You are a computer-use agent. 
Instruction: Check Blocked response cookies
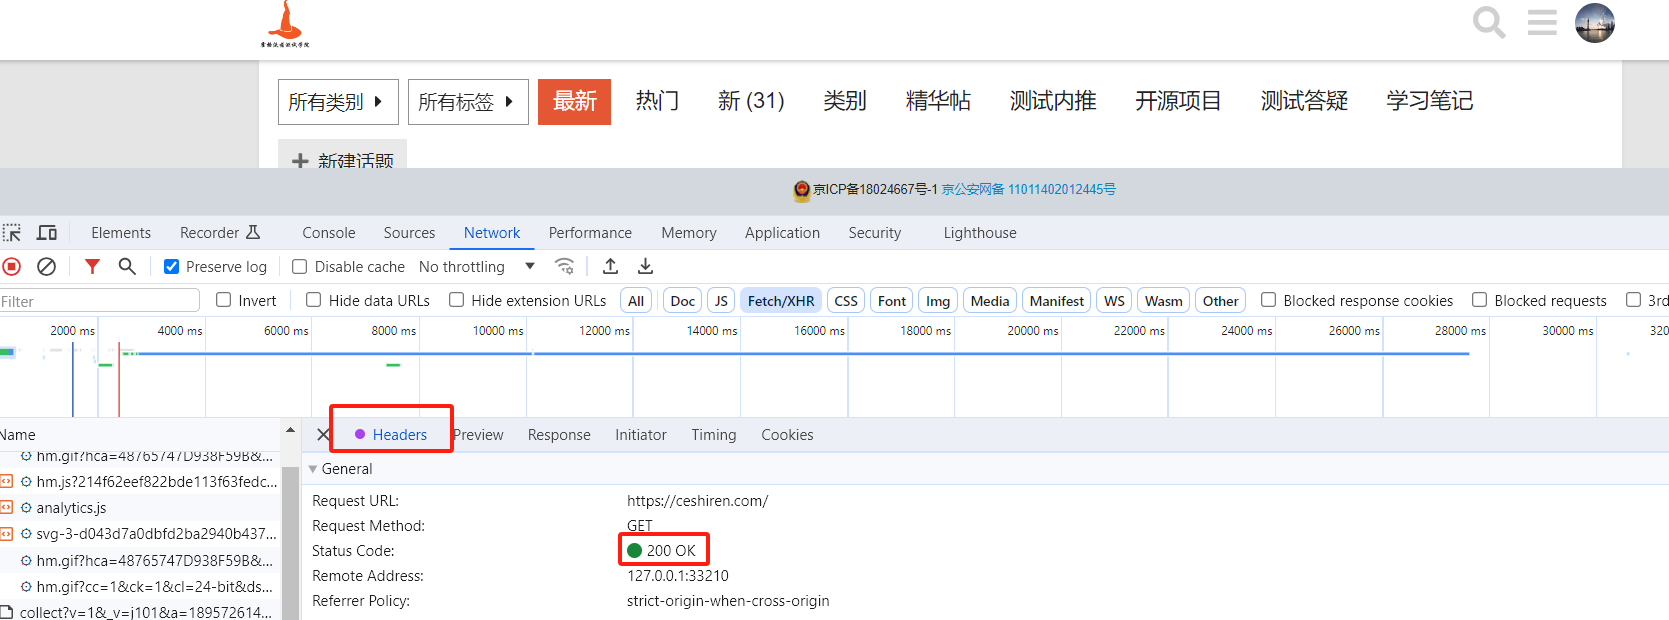(1269, 300)
